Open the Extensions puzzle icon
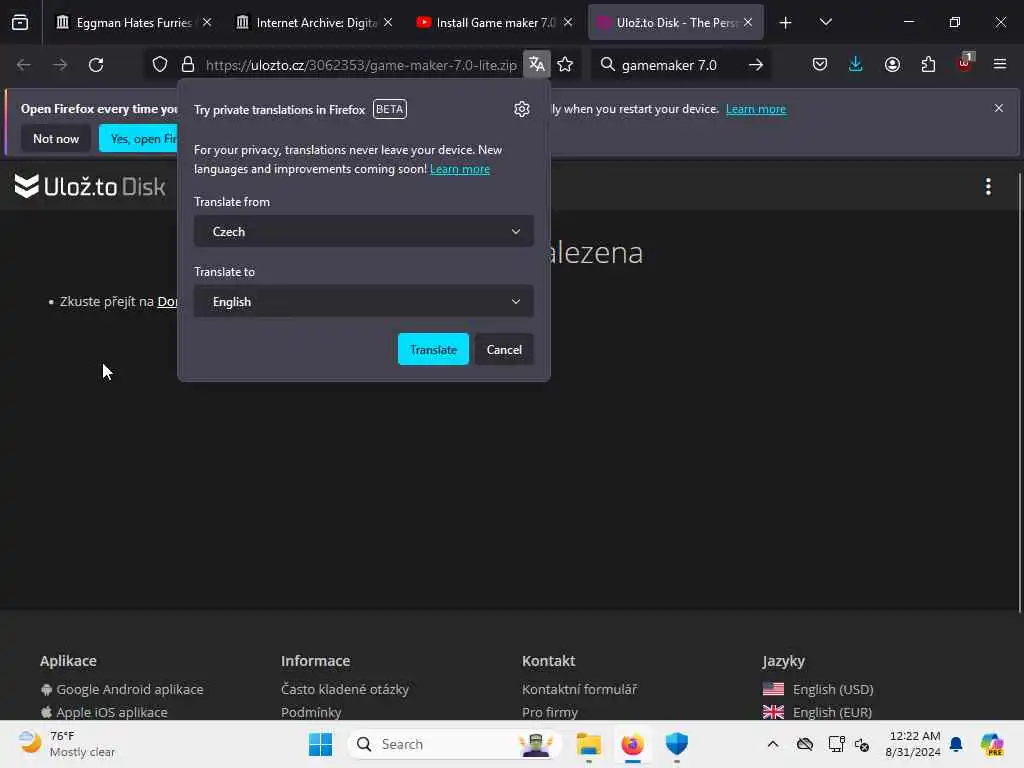The image size is (1024, 768). pos(928,64)
